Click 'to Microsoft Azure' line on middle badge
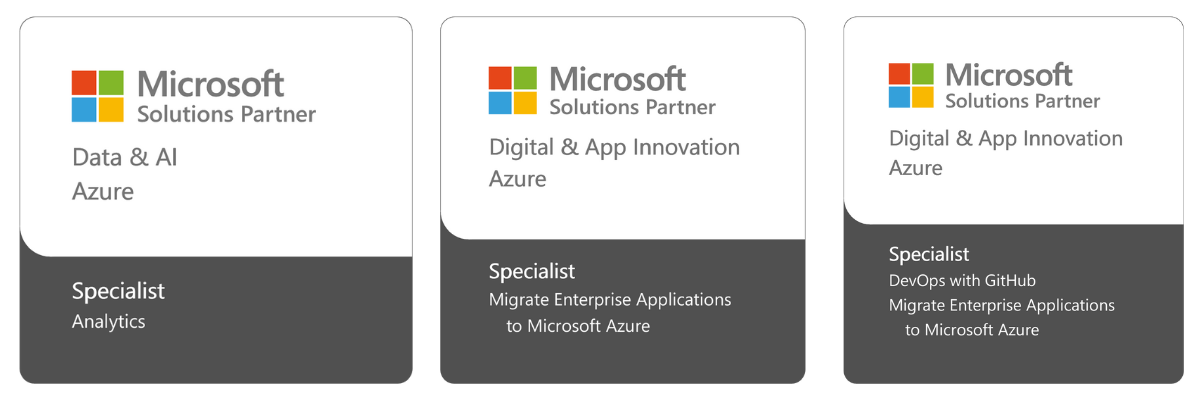Screen dimensions: 1199x396 pyautogui.click(x=578, y=326)
